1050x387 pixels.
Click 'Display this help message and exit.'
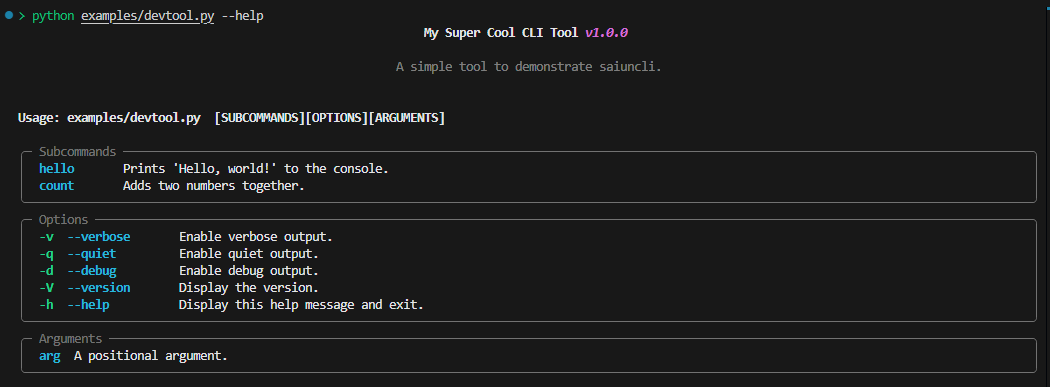(301, 305)
